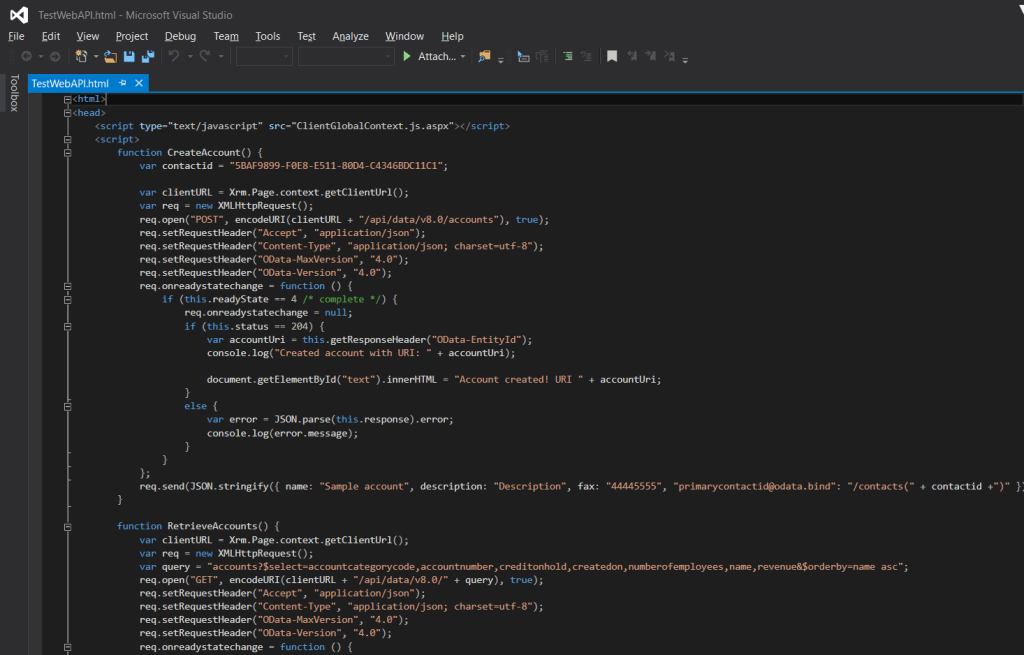
Task: Open a file using the Open File icon
Action: (x=109, y=57)
